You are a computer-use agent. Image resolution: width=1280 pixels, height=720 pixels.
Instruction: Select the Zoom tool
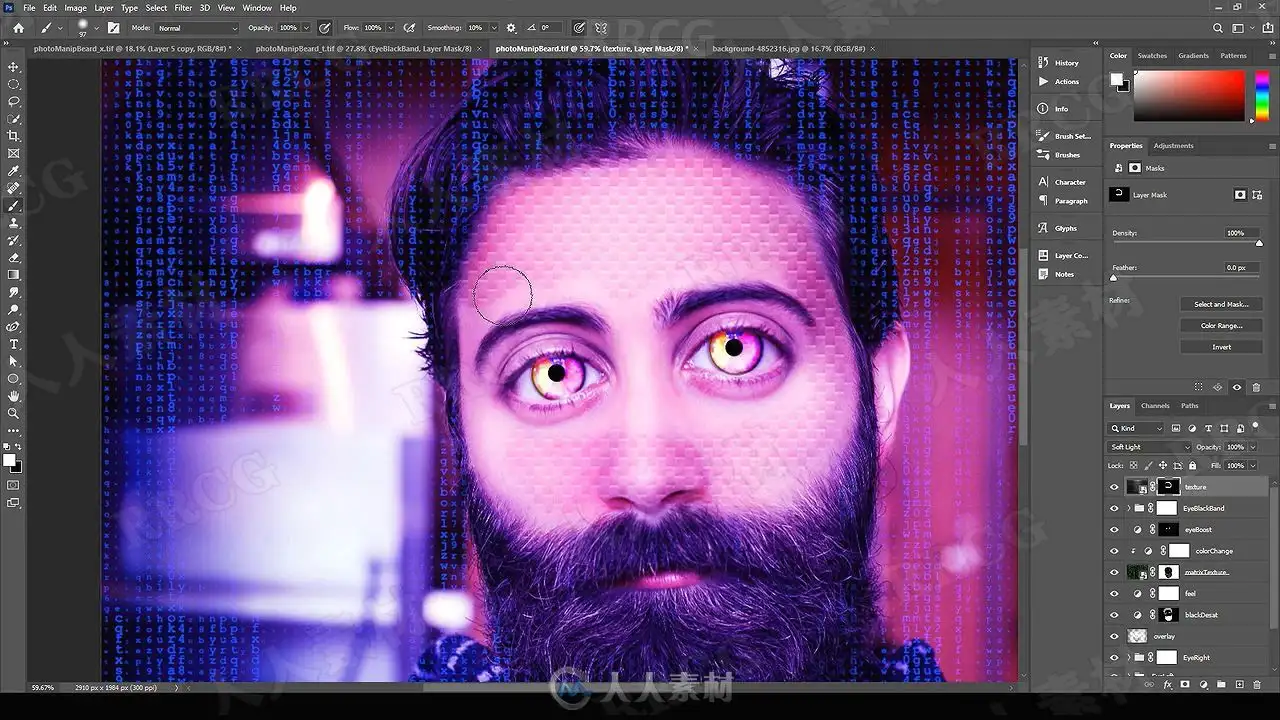click(x=14, y=413)
